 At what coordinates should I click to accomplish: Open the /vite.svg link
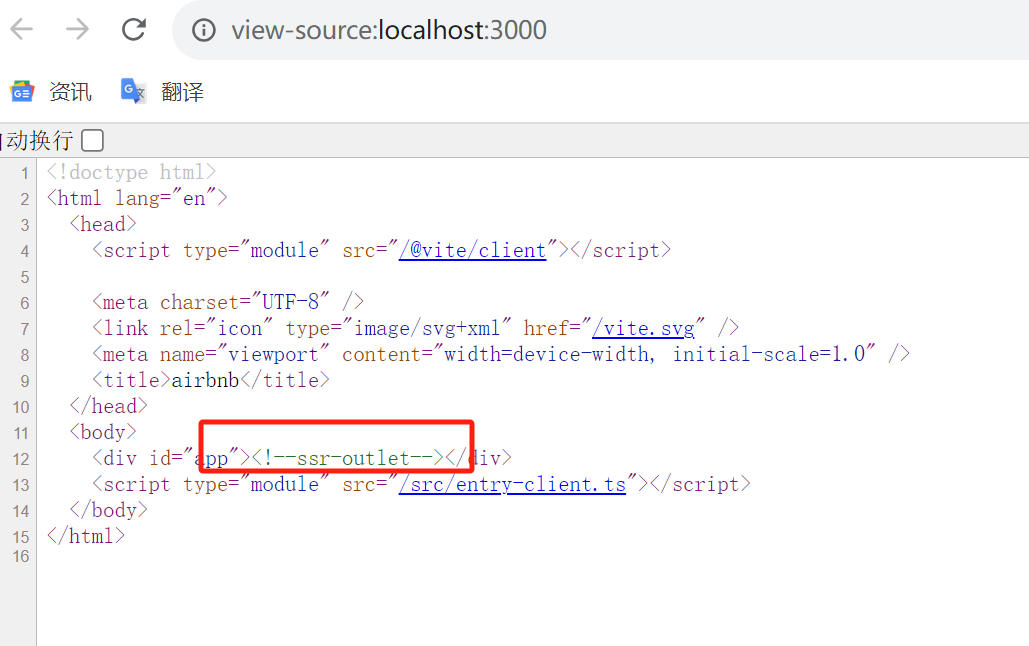(x=643, y=328)
